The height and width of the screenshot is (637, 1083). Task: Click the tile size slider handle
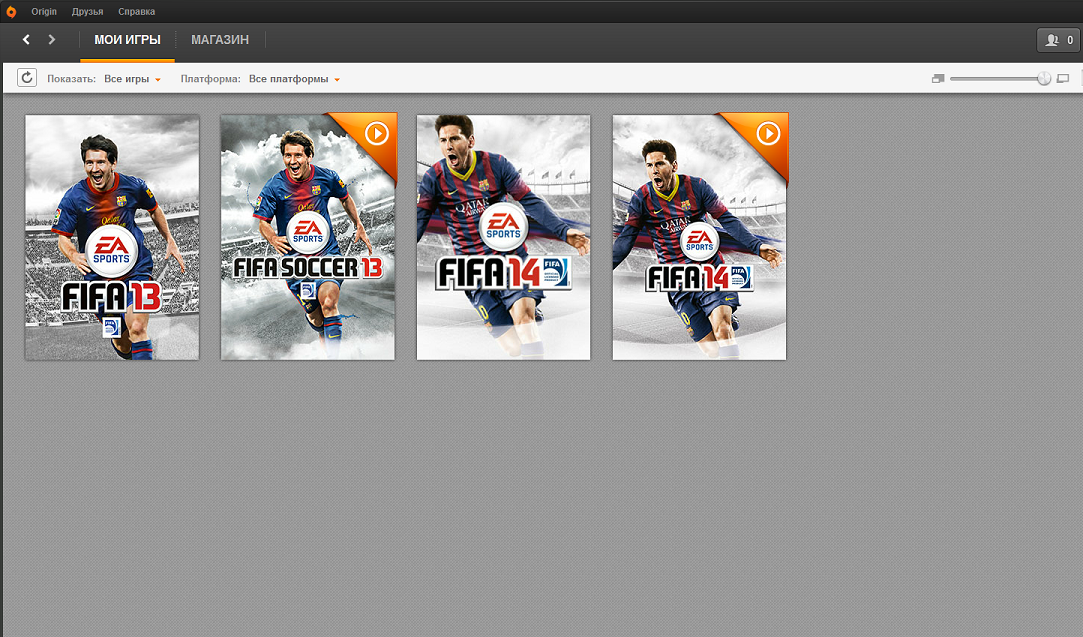[x=1044, y=79]
